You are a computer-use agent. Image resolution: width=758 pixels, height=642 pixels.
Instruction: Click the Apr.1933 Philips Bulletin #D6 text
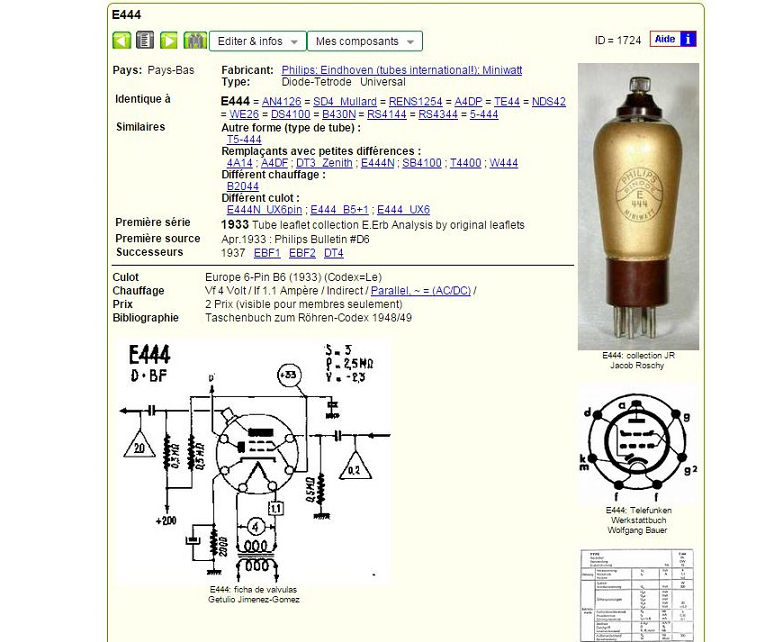coord(295,239)
